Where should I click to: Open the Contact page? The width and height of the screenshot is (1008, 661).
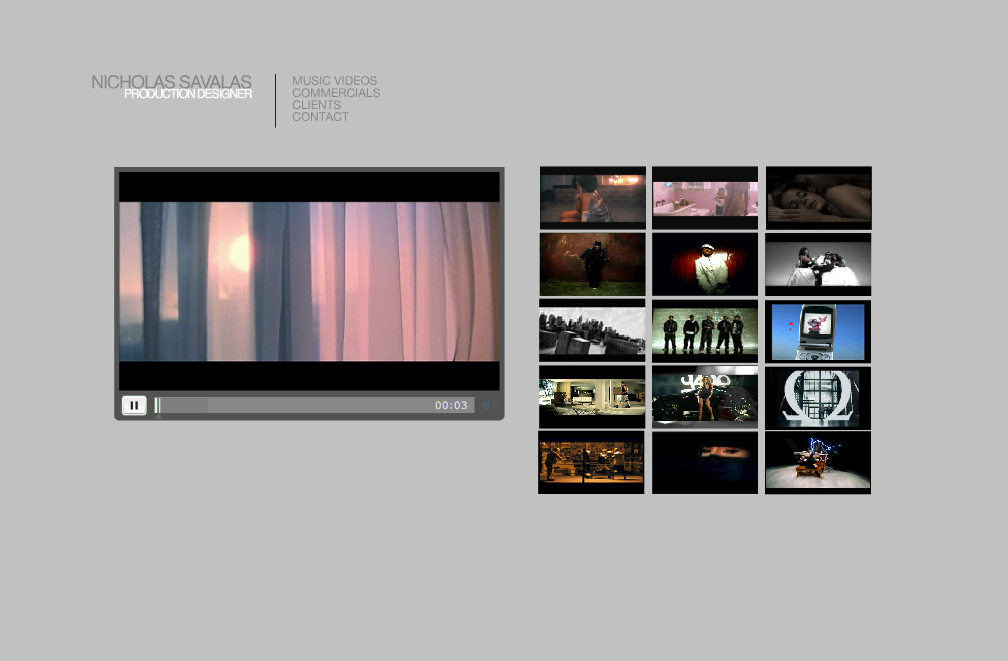pyautogui.click(x=320, y=117)
